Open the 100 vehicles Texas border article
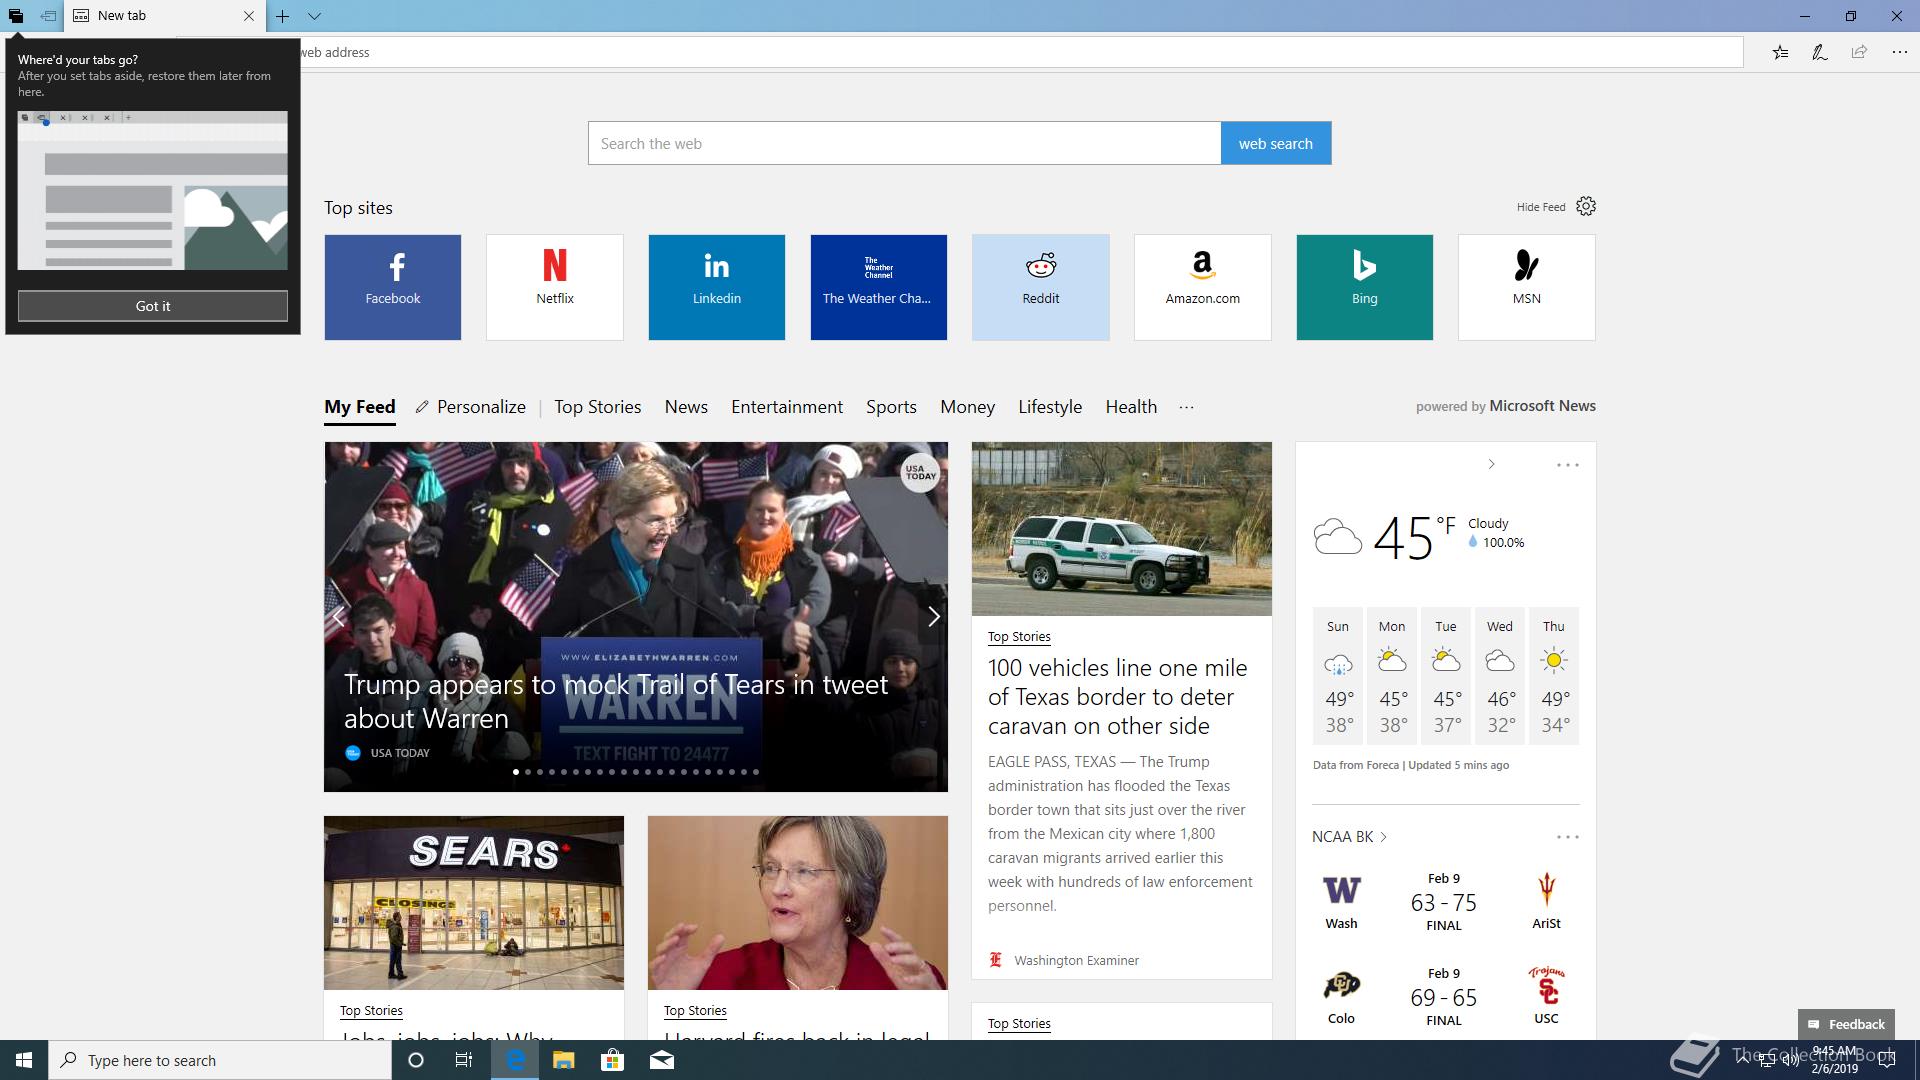The image size is (1920, 1080). click(1117, 697)
